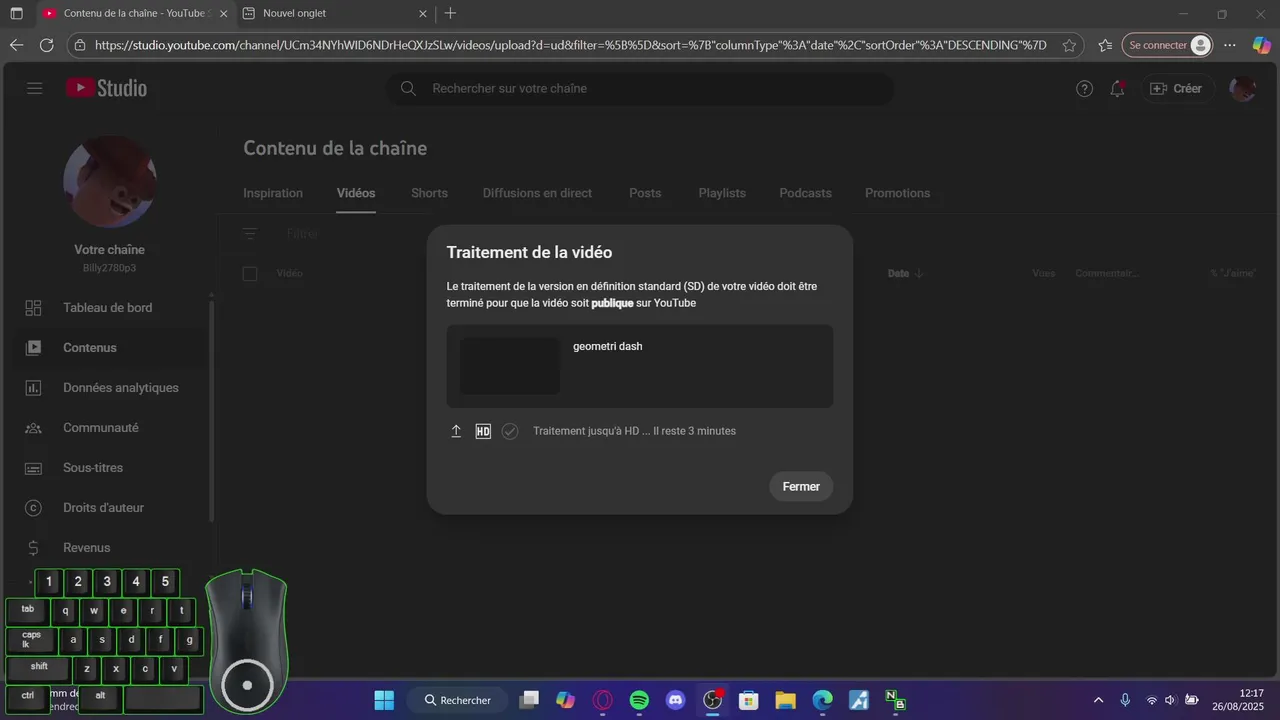Screen dimensions: 1280x720
Task: Open Droits d'auteur in sidebar
Action: click(107, 508)
